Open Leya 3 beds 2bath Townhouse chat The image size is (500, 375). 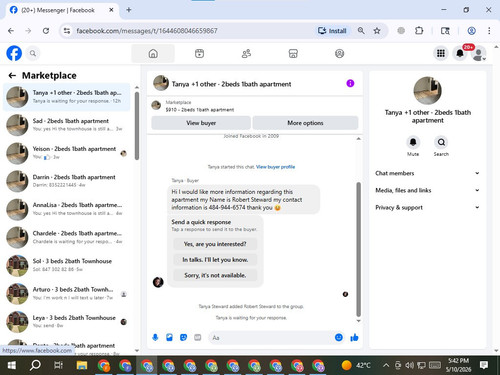click(x=67, y=321)
